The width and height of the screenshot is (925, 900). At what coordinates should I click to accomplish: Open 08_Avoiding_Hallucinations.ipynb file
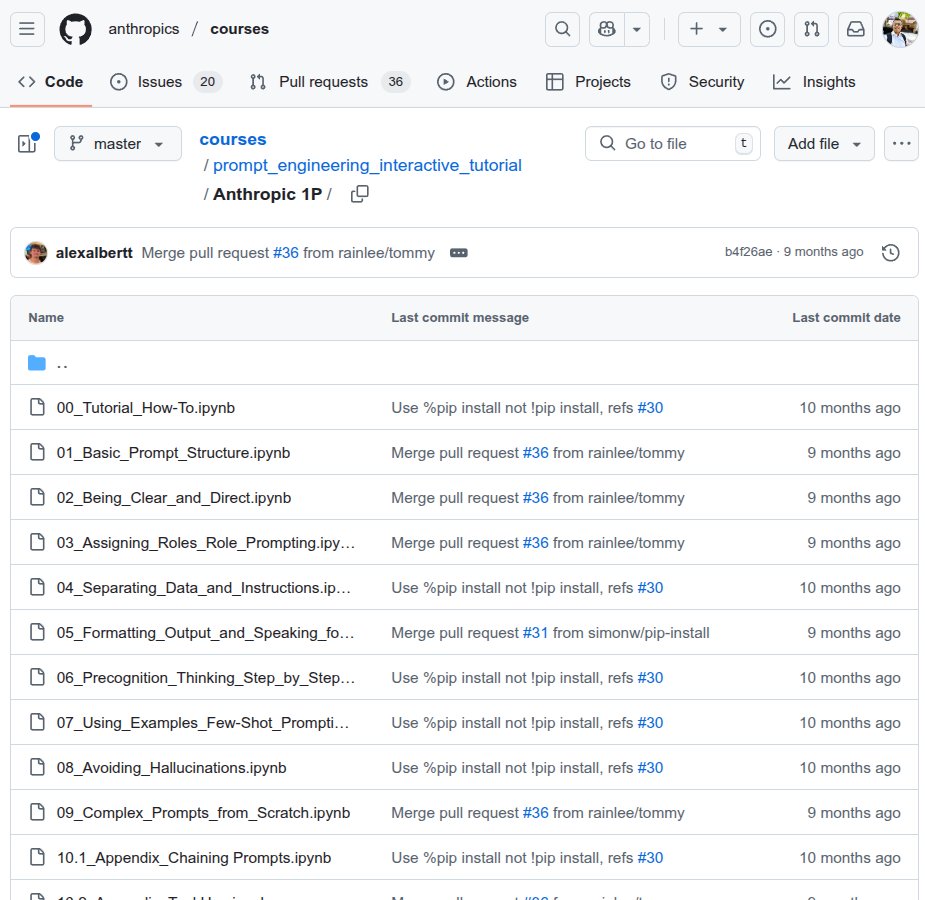click(172, 768)
